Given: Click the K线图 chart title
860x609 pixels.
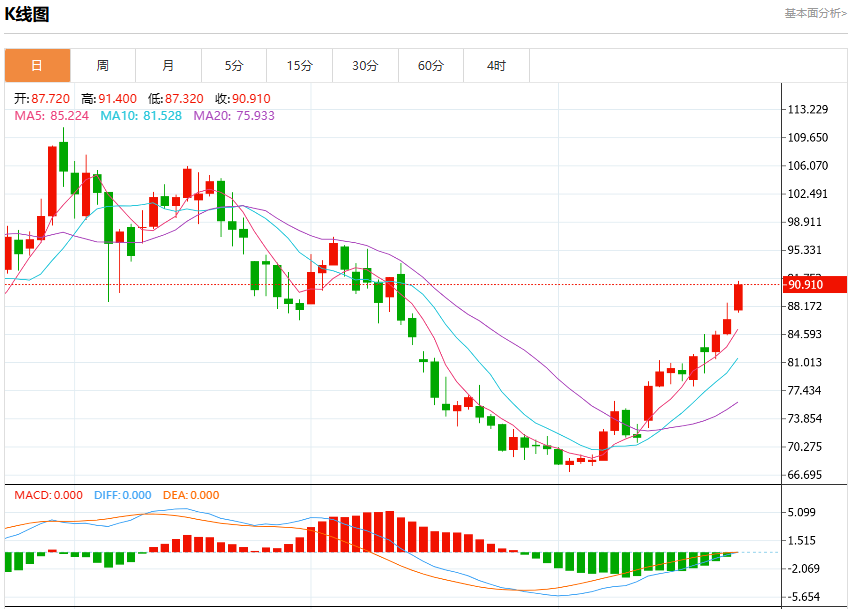Looking at the screenshot, I should (x=27, y=14).
